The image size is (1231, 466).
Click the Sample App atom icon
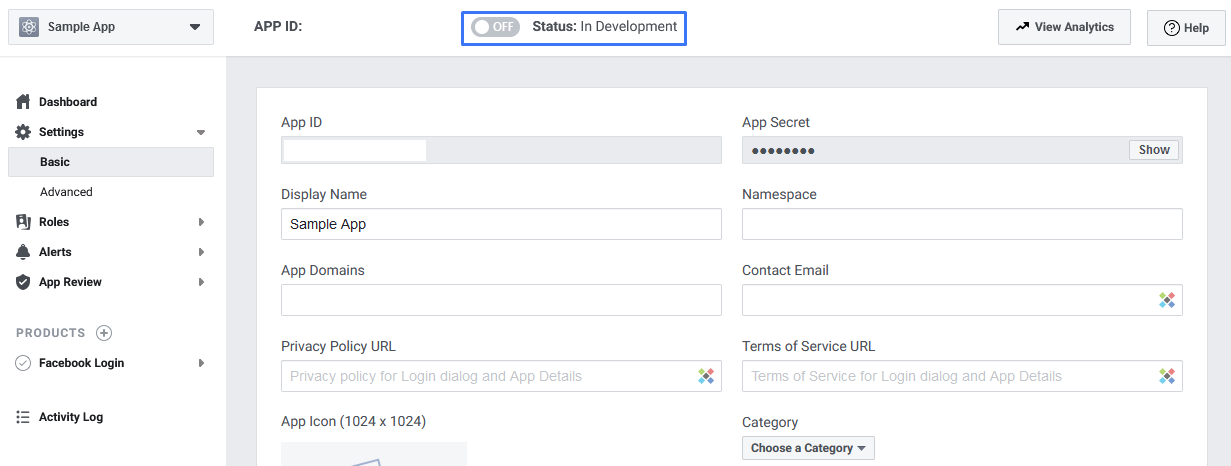pyautogui.click(x=29, y=27)
